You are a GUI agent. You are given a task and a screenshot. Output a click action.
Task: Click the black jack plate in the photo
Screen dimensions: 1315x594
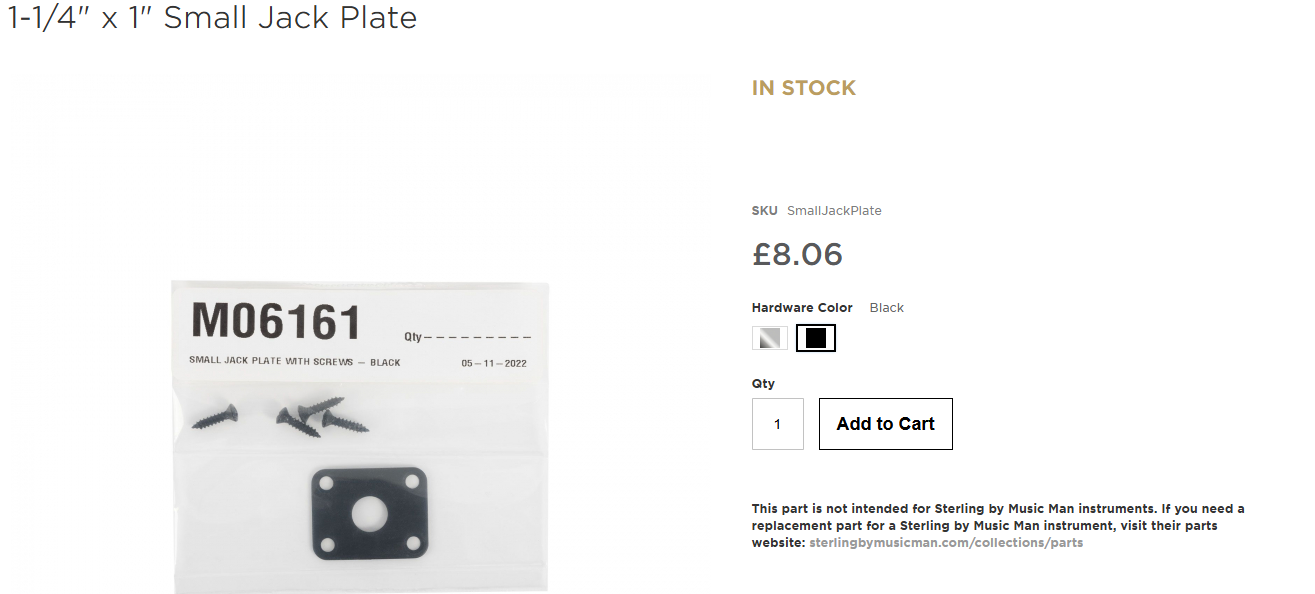coord(369,512)
